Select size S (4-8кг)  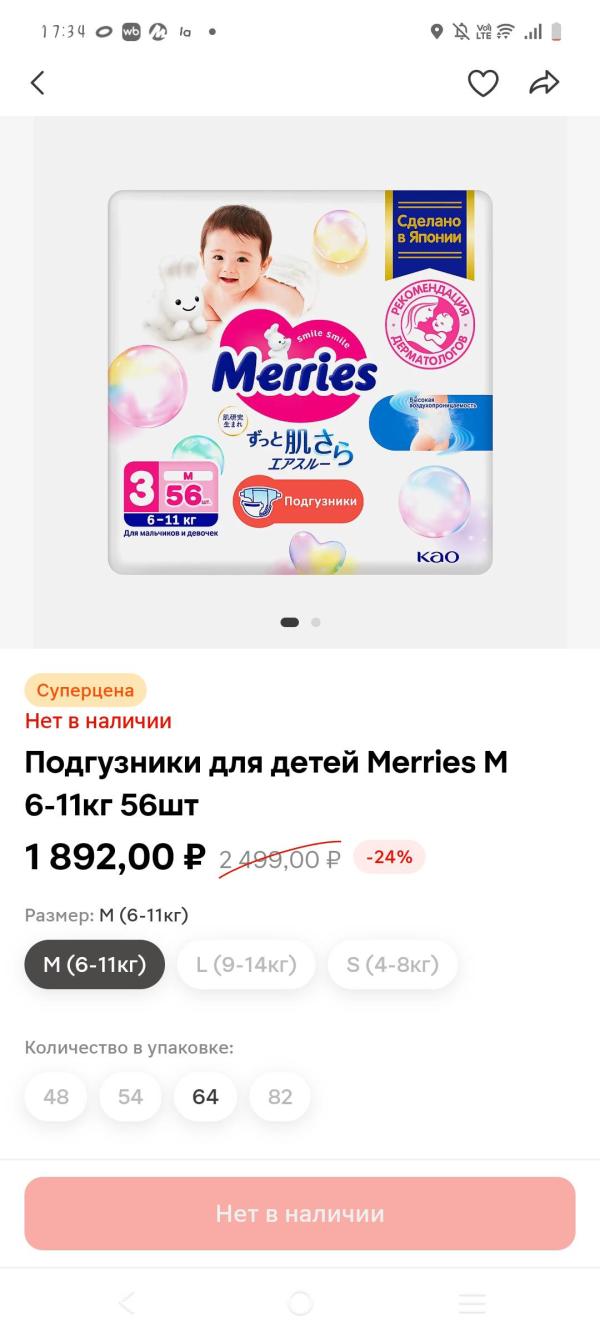pos(392,964)
